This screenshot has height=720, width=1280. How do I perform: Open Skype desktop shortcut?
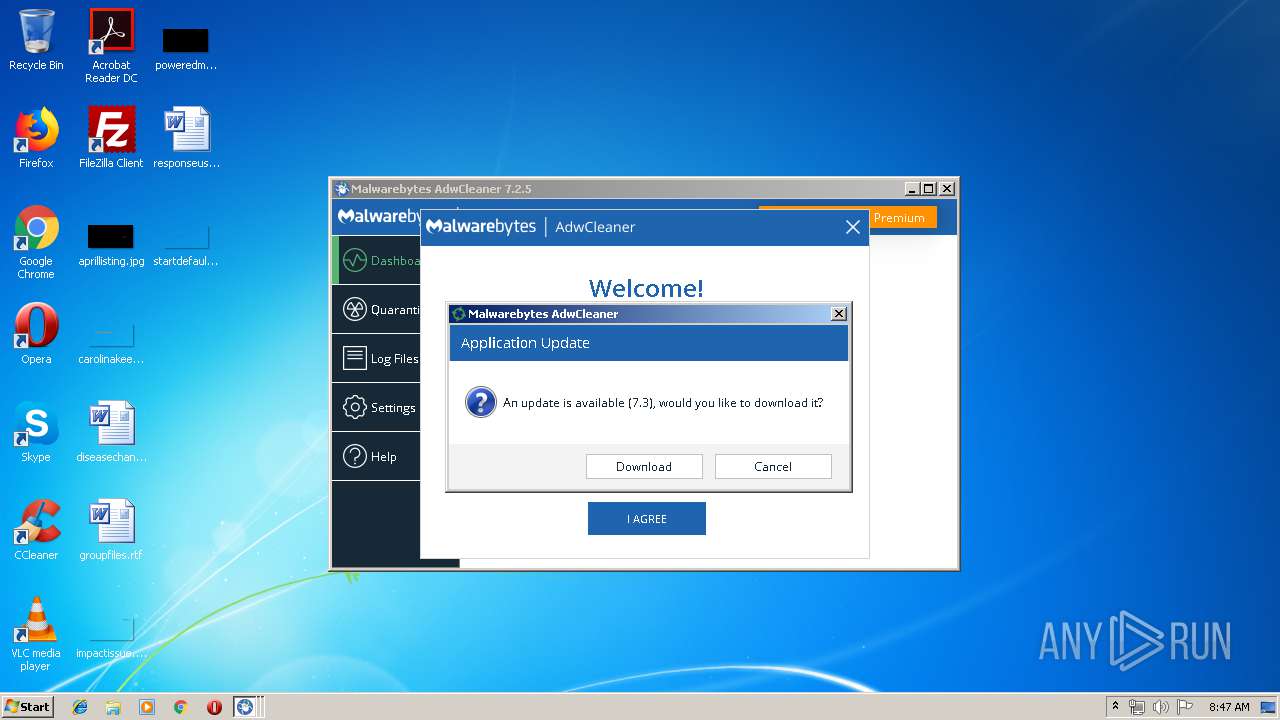click(36, 432)
